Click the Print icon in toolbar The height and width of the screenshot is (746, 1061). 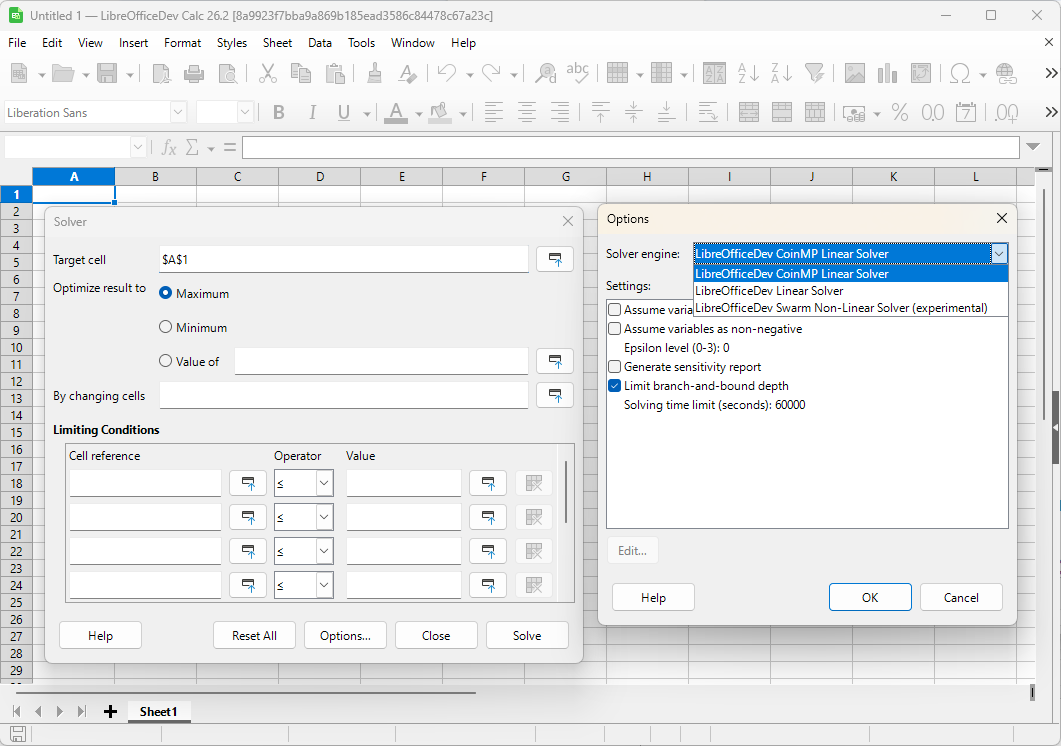[x=194, y=73]
